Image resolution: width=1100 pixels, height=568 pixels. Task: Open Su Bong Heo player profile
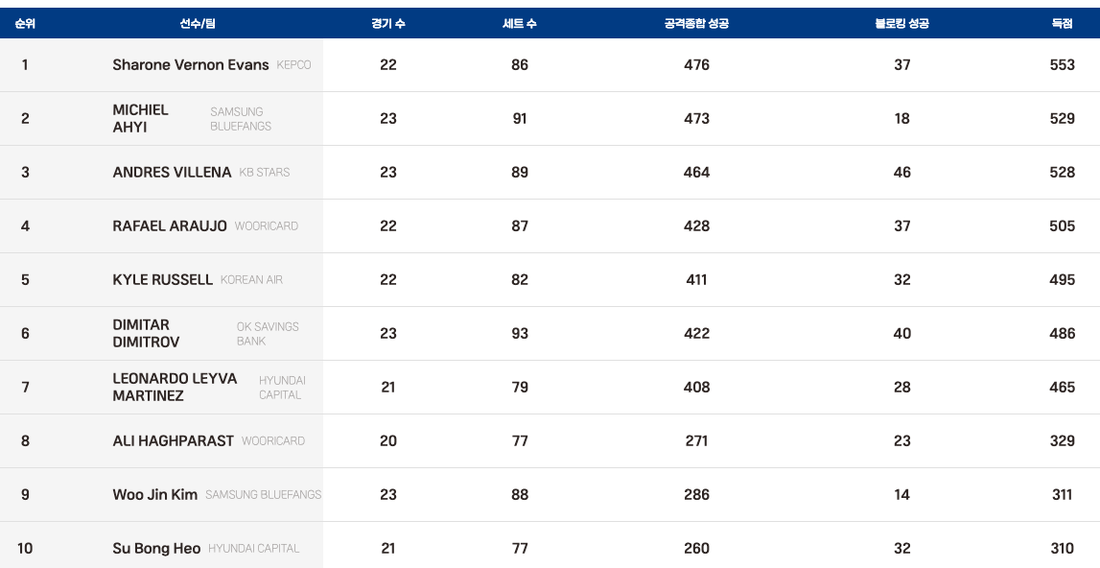[156, 549]
